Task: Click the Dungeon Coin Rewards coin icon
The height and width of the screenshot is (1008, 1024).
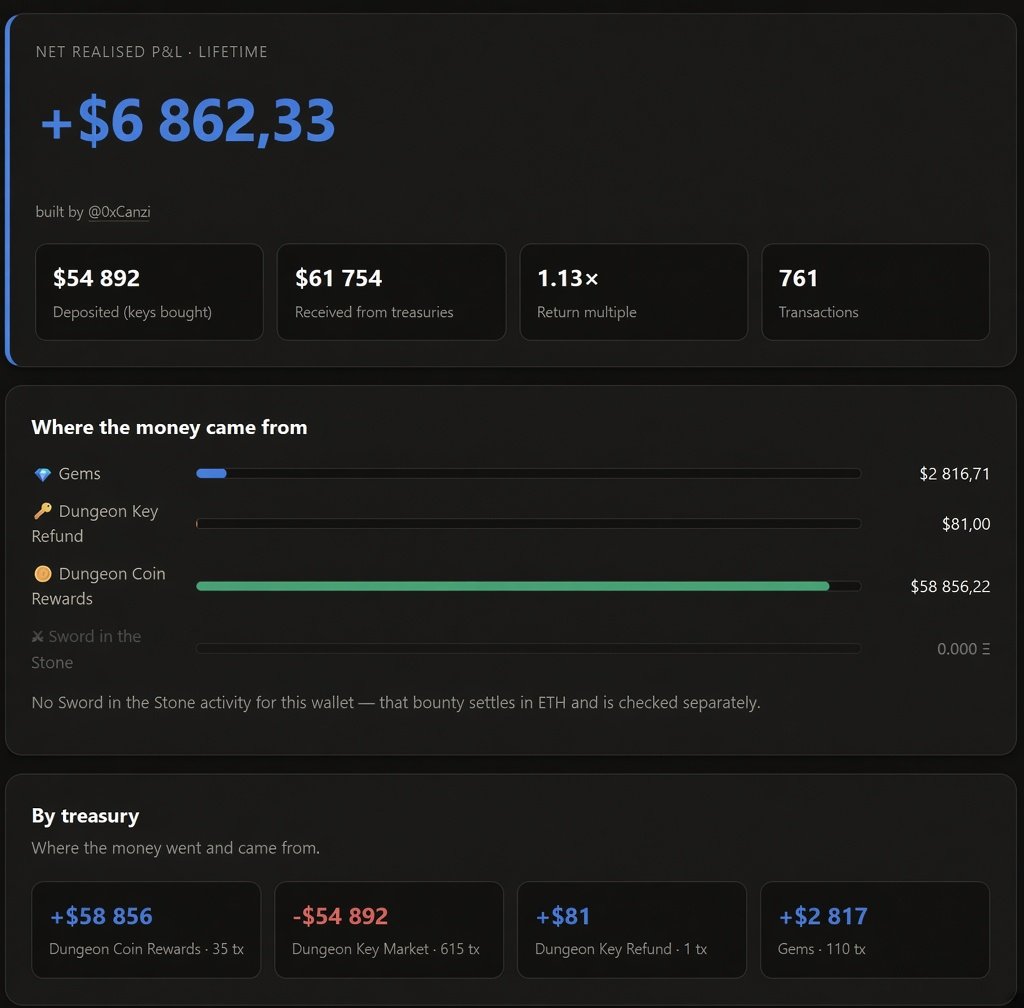Action: click(42, 574)
